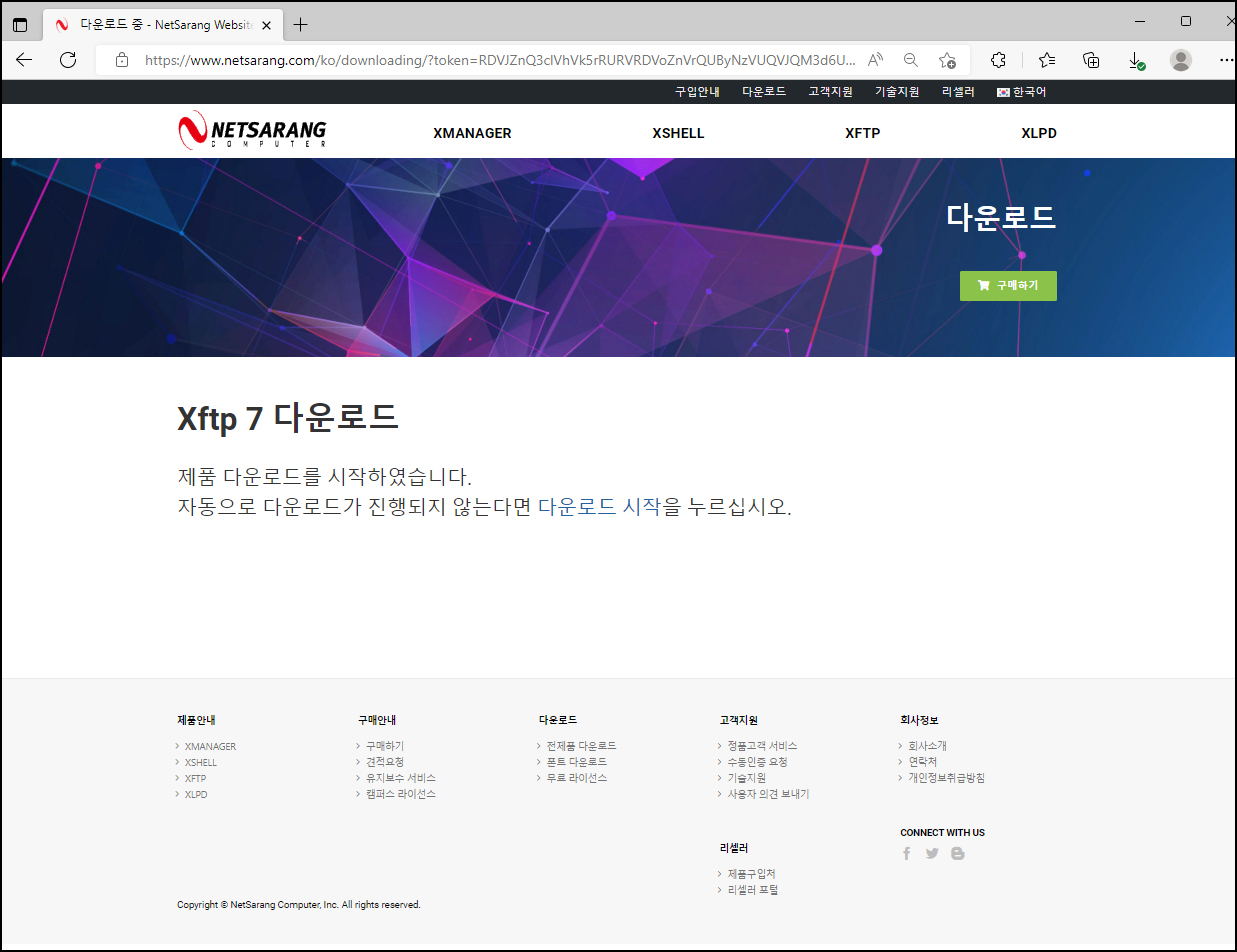This screenshot has height=952, width=1237.
Task: Go back to the previous page
Action: [x=24, y=60]
